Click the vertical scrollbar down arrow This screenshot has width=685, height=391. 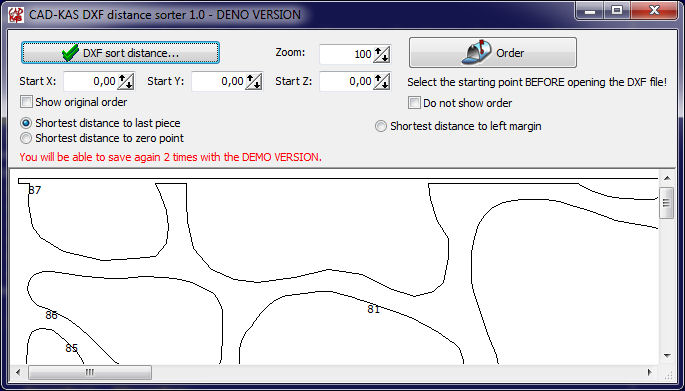pyautogui.click(x=667, y=356)
